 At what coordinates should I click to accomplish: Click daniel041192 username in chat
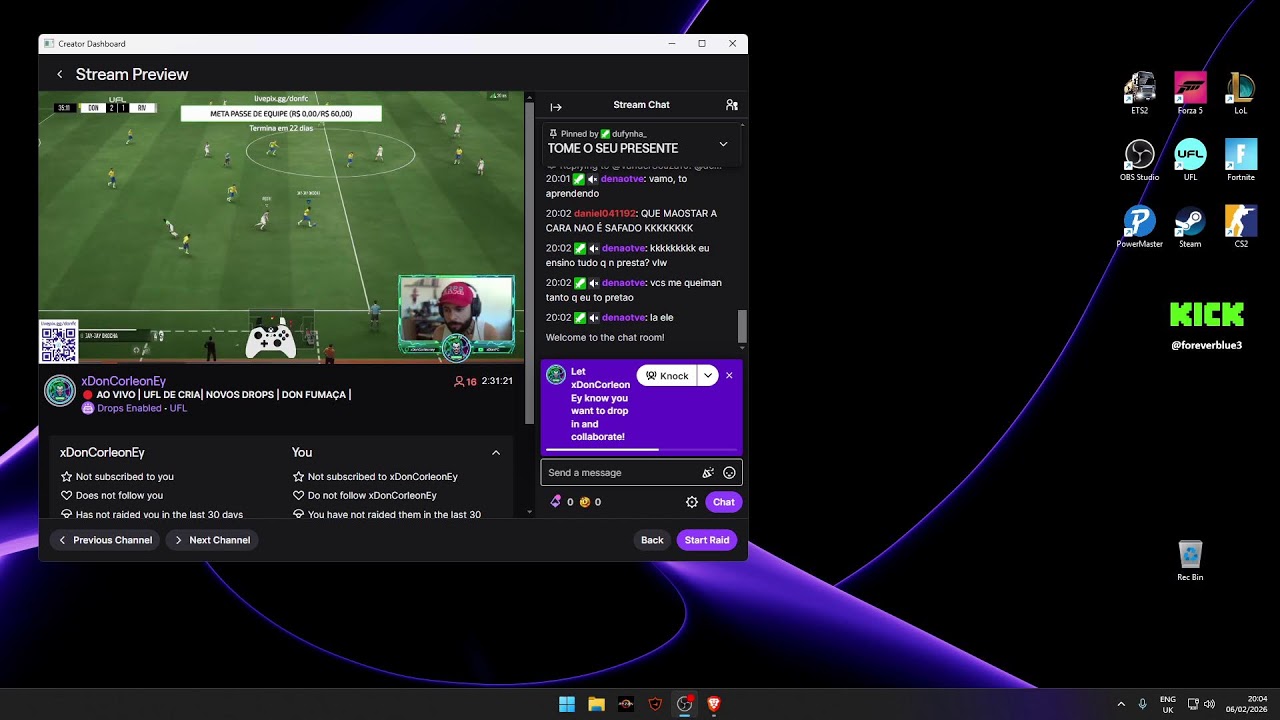(x=605, y=213)
